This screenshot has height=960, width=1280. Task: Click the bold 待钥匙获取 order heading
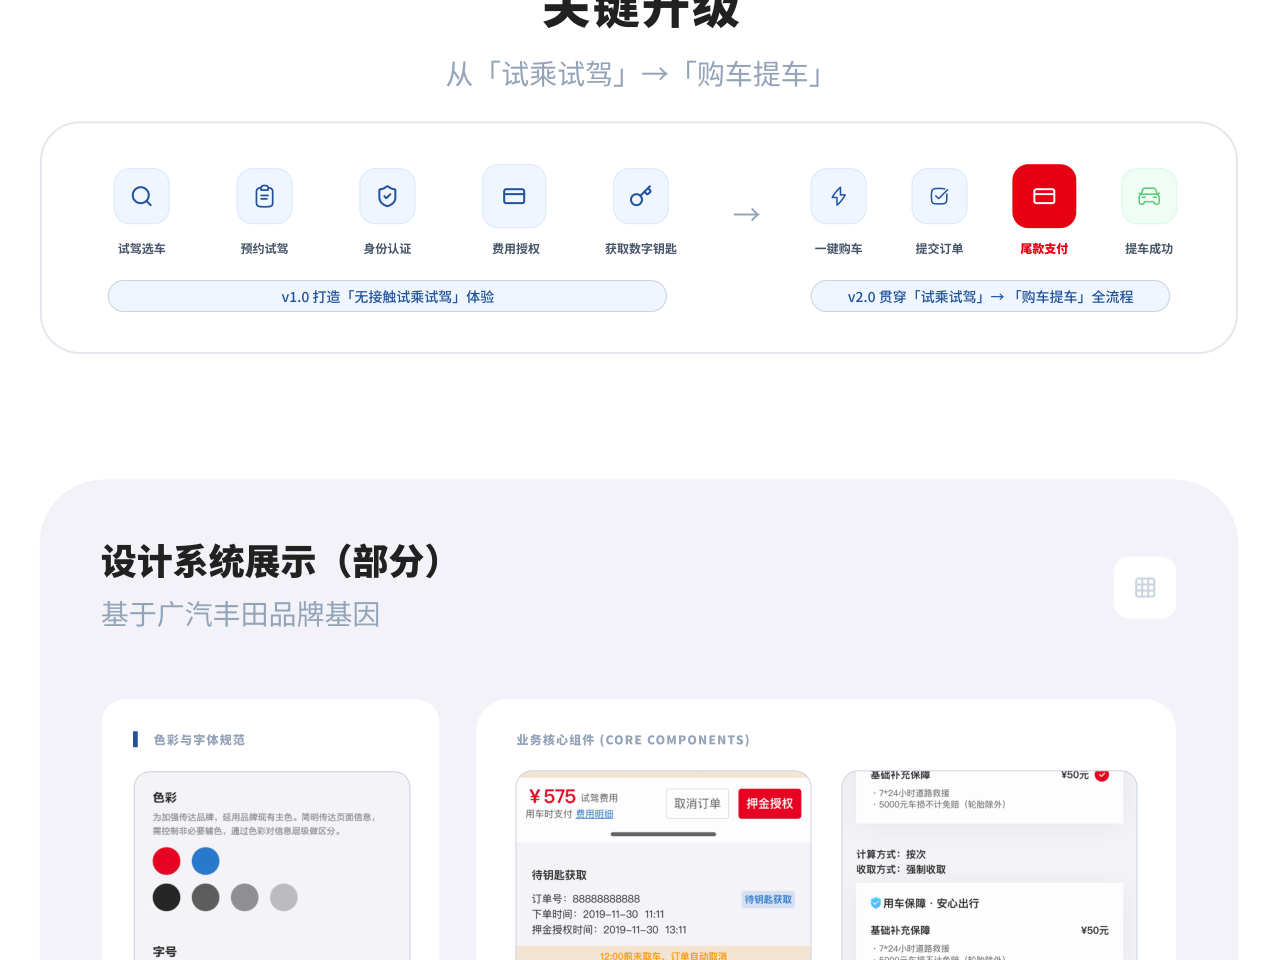[560, 875]
